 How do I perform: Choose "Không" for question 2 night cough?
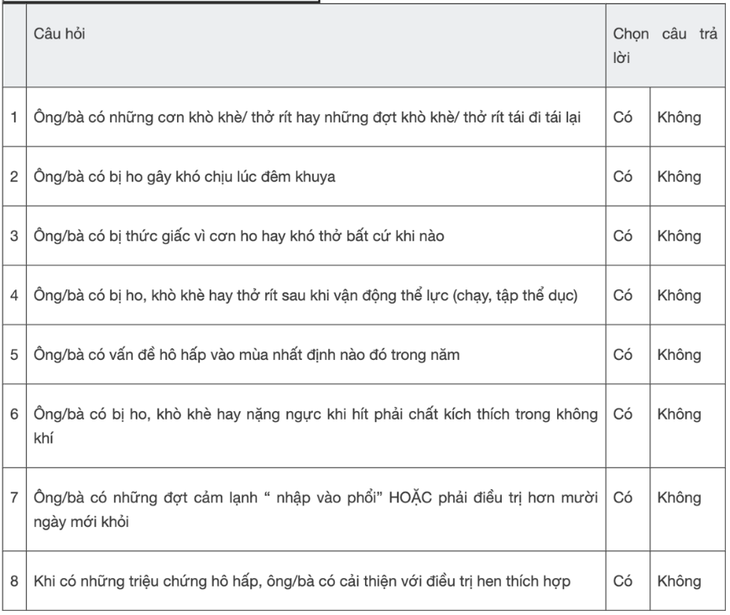coord(679,176)
